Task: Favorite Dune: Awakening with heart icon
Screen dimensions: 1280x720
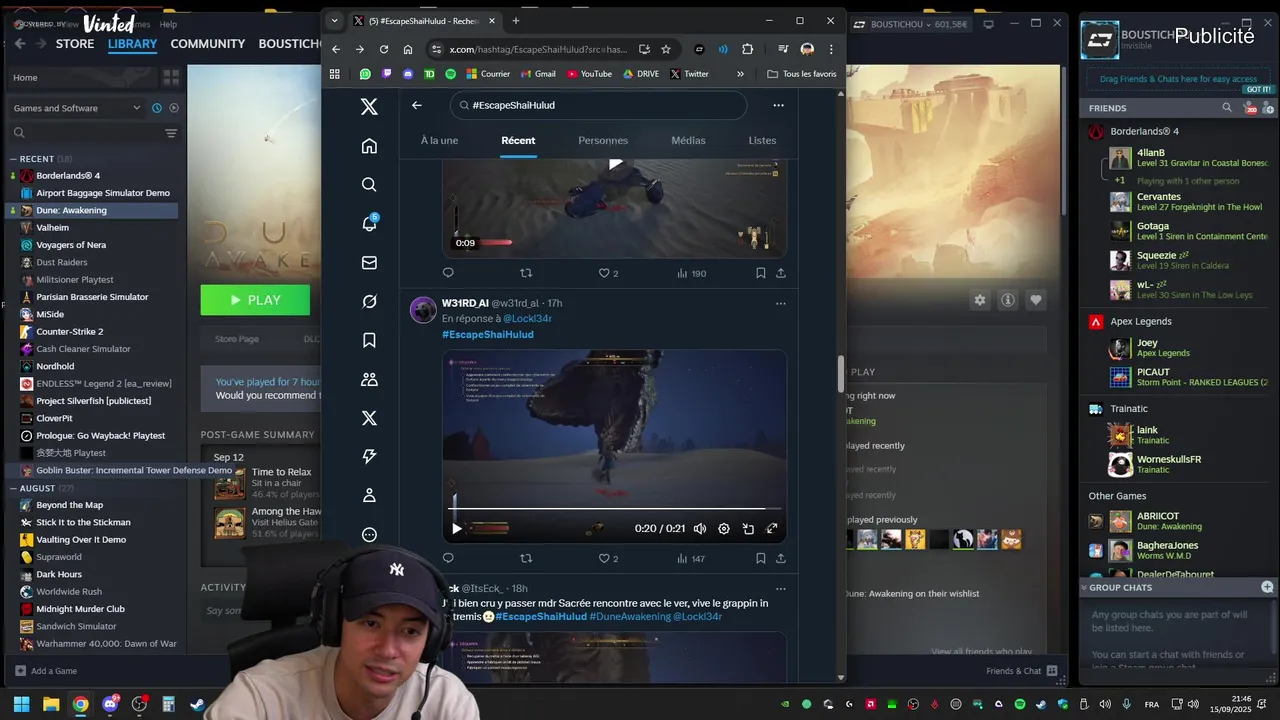Action: tap(1036, 300)
